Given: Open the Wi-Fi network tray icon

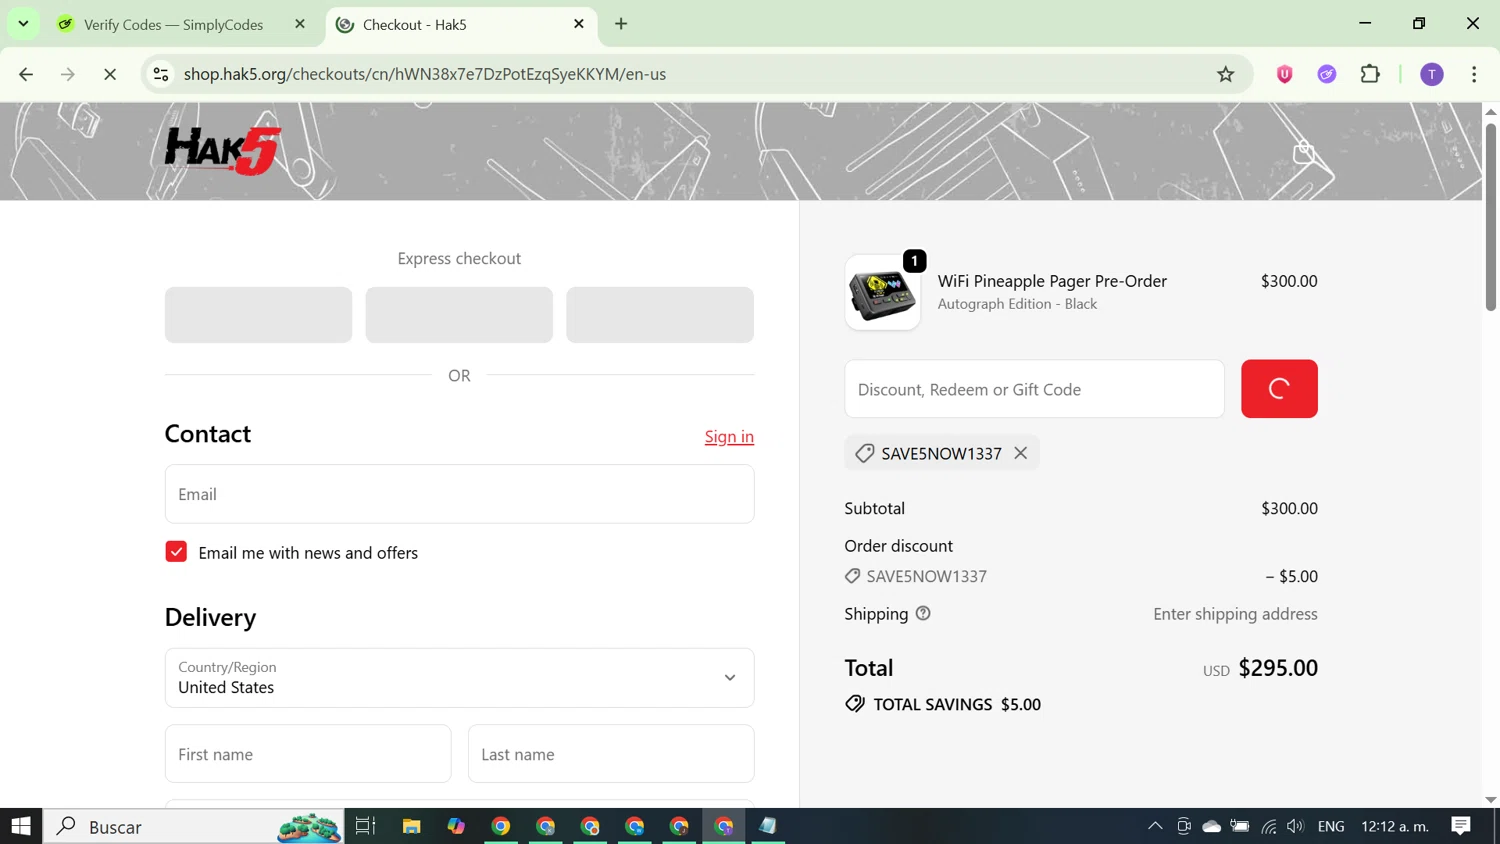Looking at the screenshot, I should click(1268, 826).
